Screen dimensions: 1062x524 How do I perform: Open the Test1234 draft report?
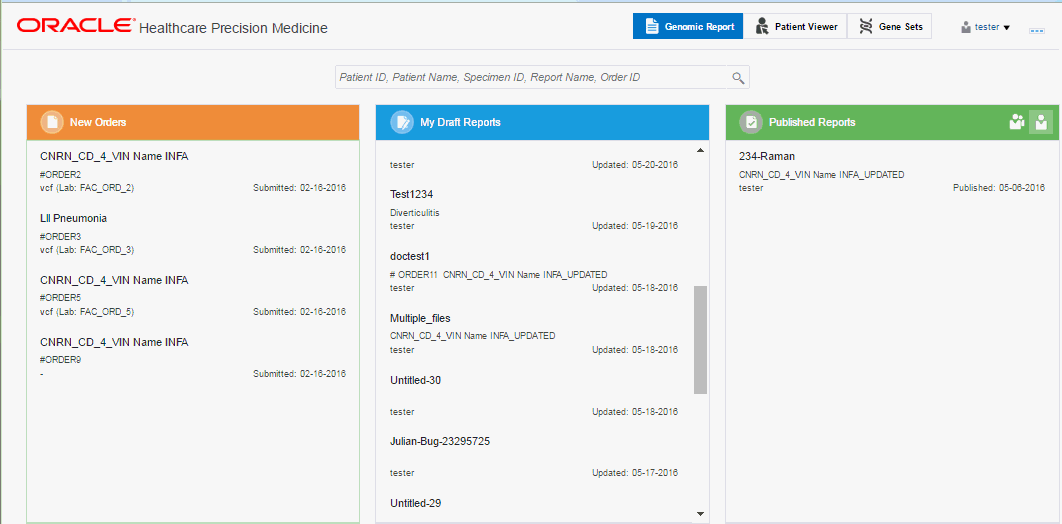(x=534, y=209)
